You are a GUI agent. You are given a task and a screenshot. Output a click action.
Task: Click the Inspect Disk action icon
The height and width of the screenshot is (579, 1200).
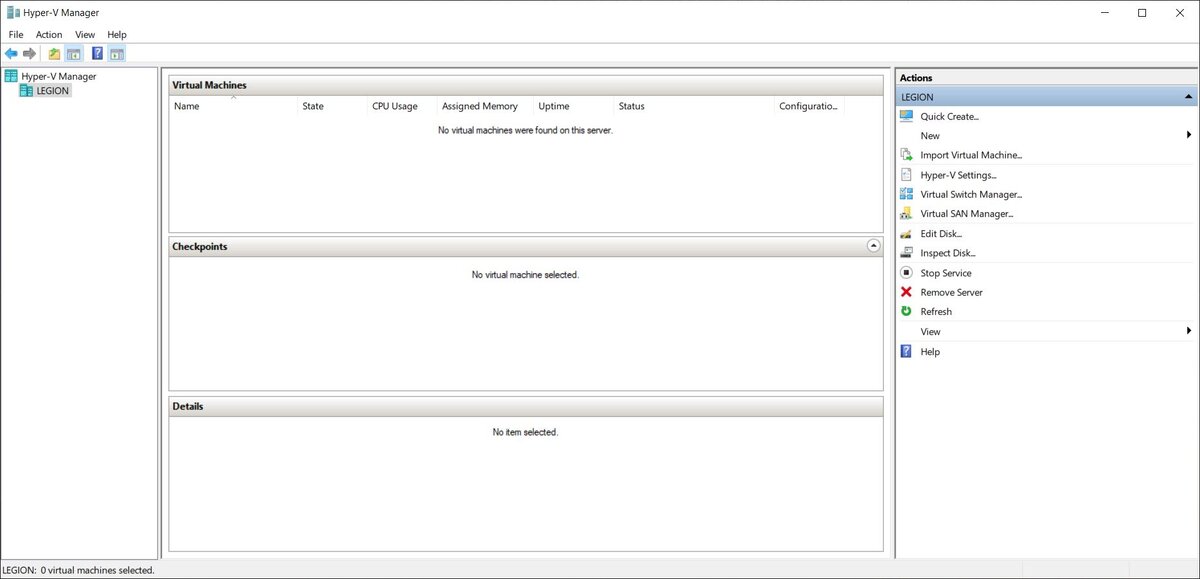point(906,253)
